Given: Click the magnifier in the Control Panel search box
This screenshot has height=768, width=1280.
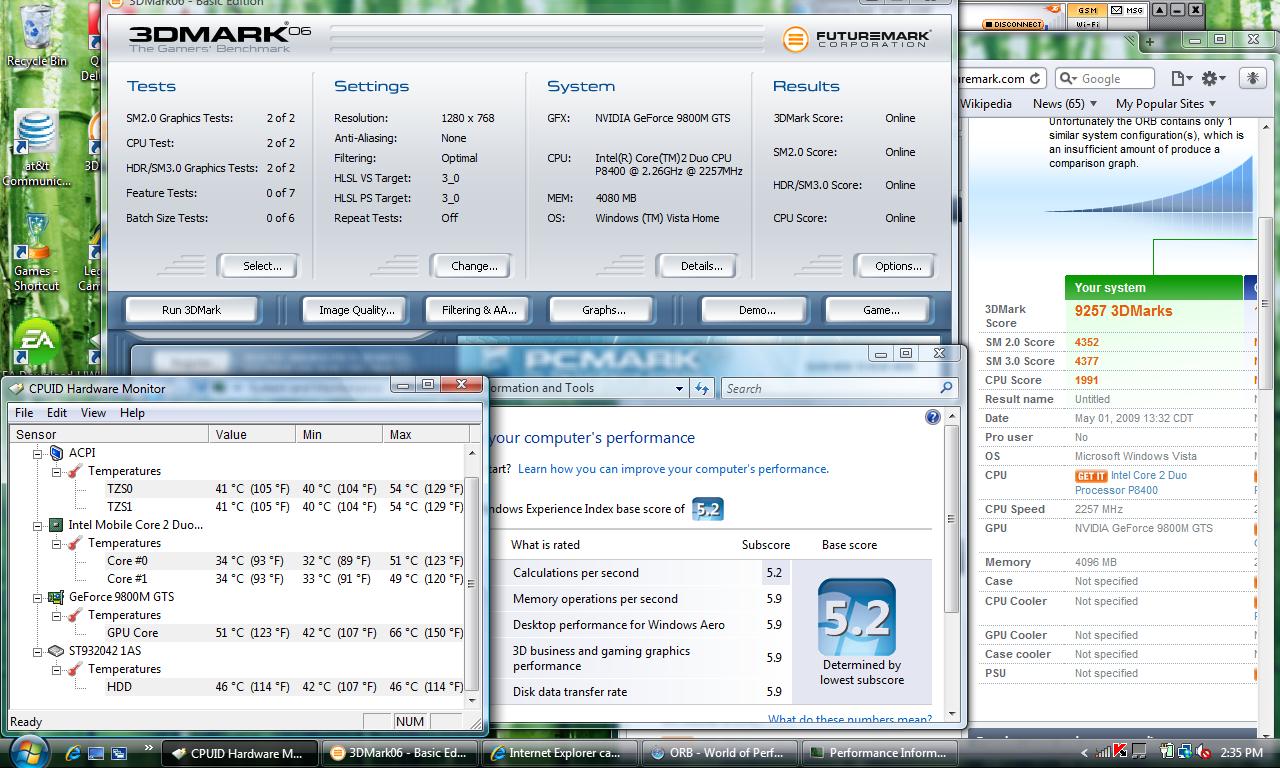Looking at the screenshot, I should pyautogui.click(x=946, y=388).
